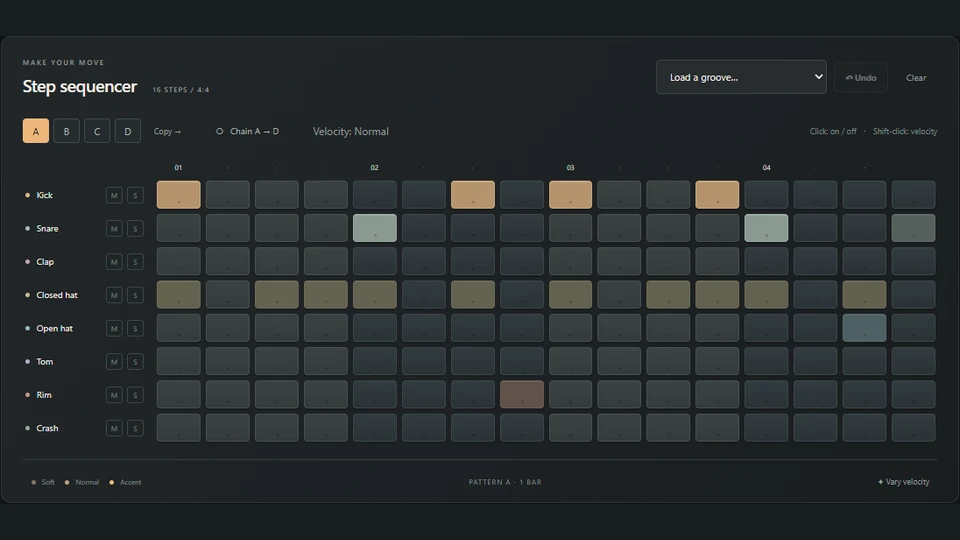
Task: Open the Load a groove dropdown
Action: coord(741,77)
